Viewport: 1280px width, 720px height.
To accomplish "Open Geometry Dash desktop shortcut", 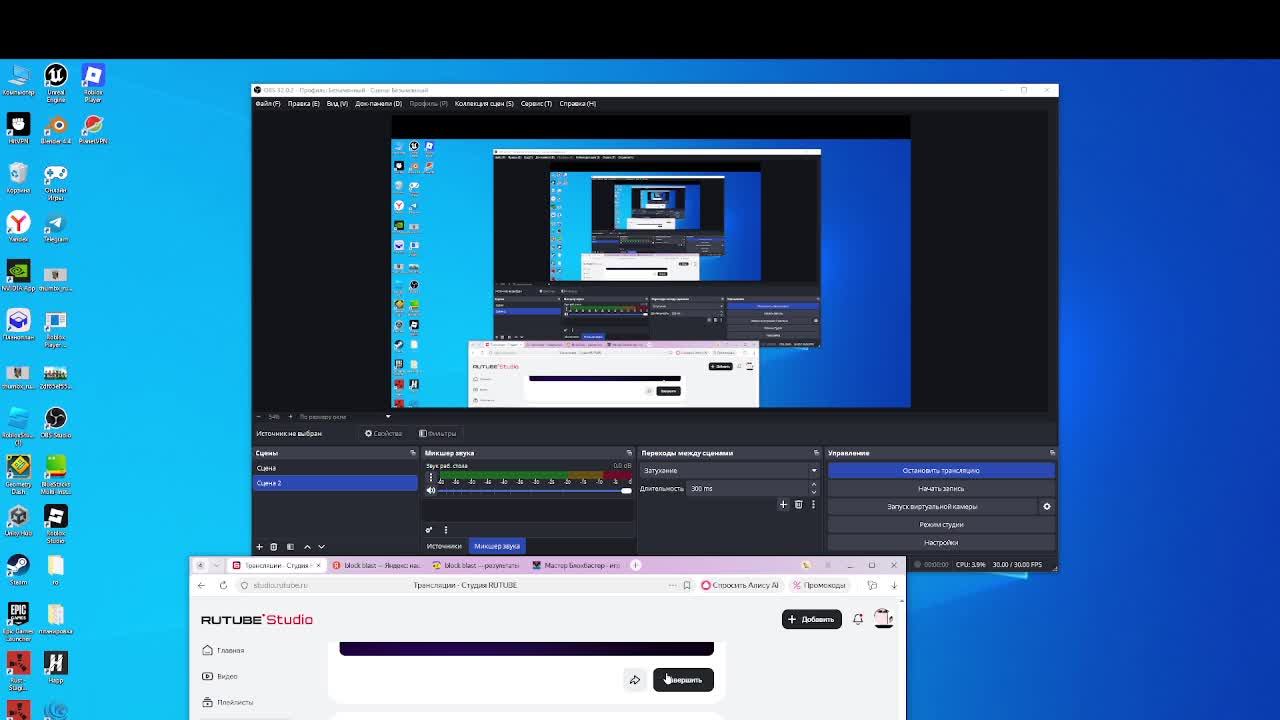I will pos(18,474).
